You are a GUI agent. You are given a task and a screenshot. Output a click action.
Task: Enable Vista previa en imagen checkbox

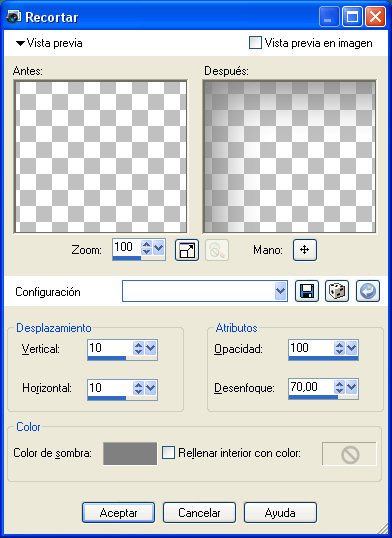point(255,43)
